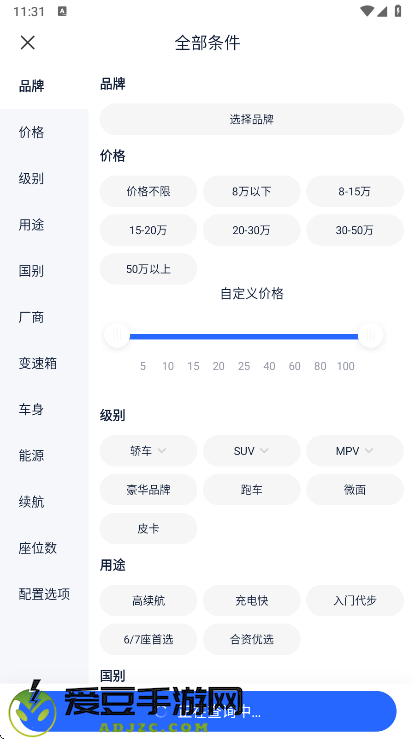This screenshot has height=739, width=415.
Task: Toggle the 豪华品牌 level filter
Action: pyautogui.click(x=148, y=490)
